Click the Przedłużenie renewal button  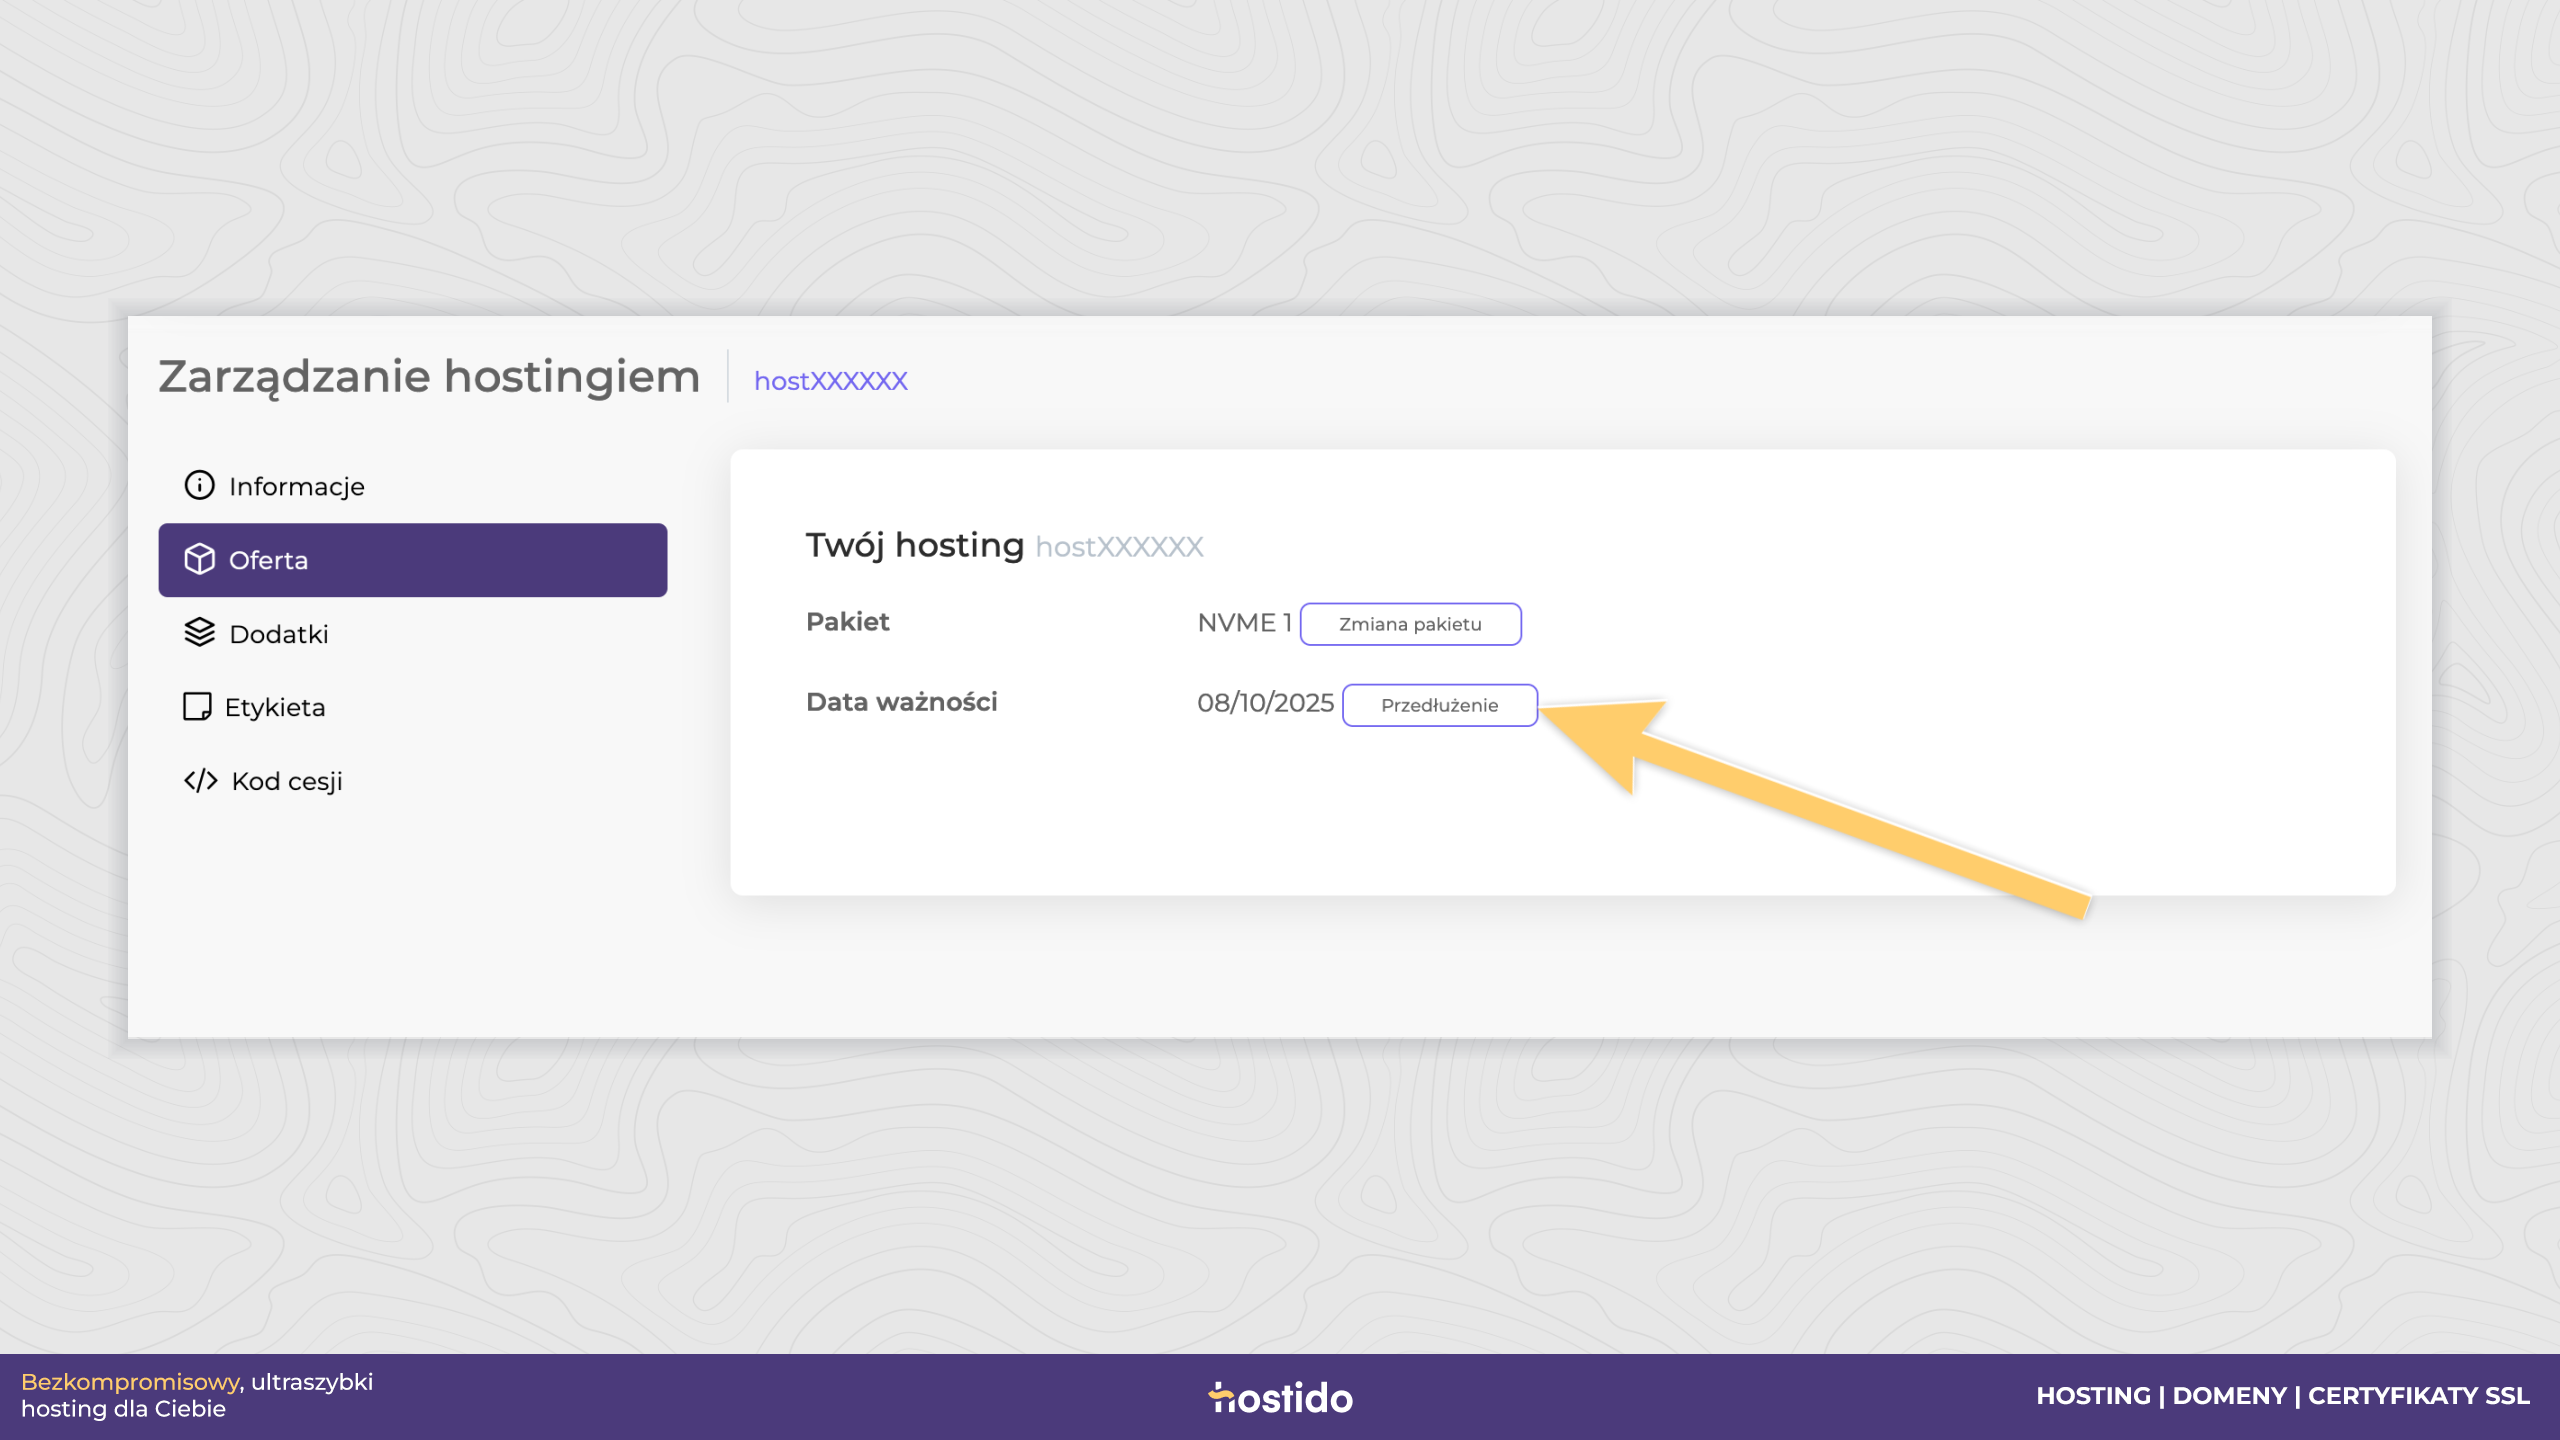[1439, 705]
